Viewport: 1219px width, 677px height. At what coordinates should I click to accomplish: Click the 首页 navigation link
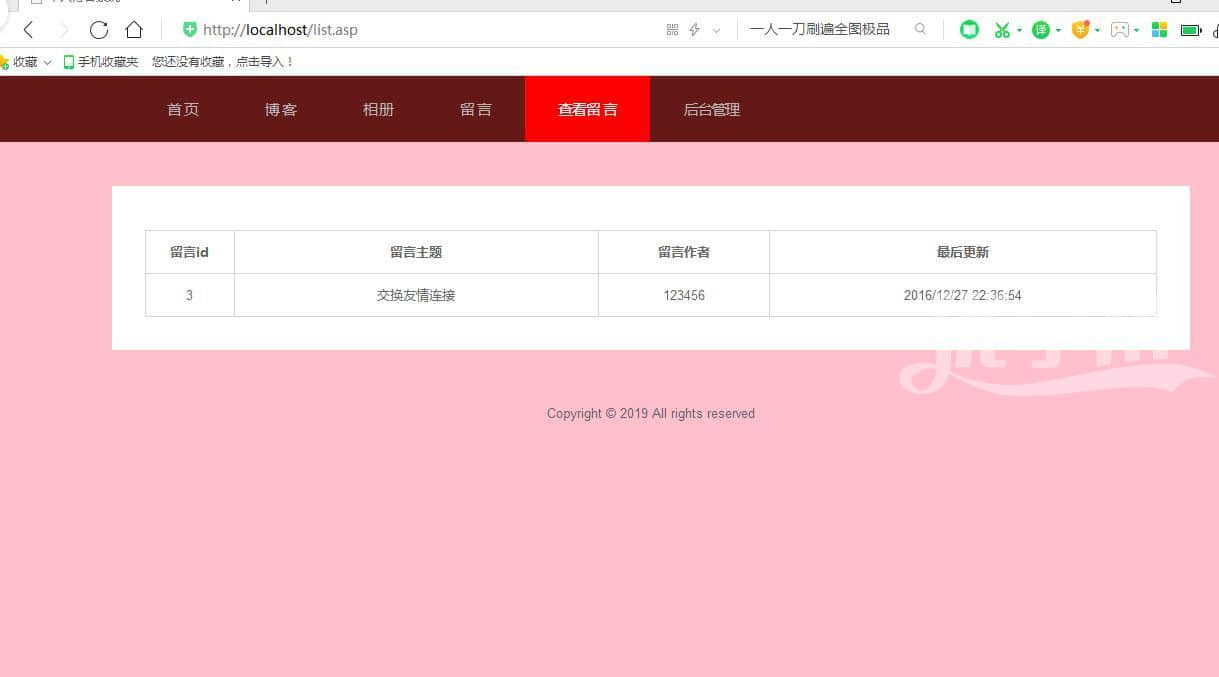pyautogui.click(x=183, y=110)
